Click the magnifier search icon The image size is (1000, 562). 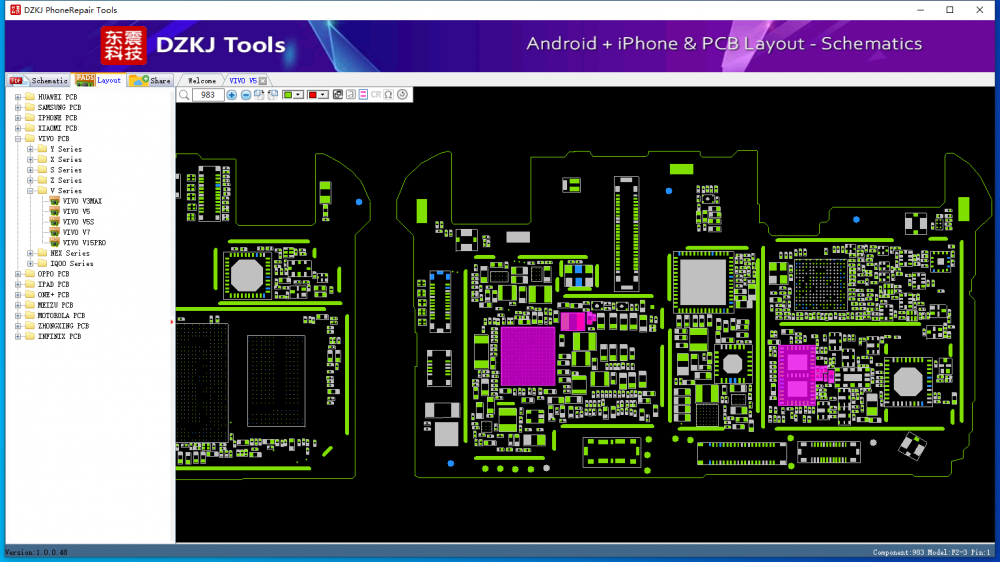pos(184,95)
